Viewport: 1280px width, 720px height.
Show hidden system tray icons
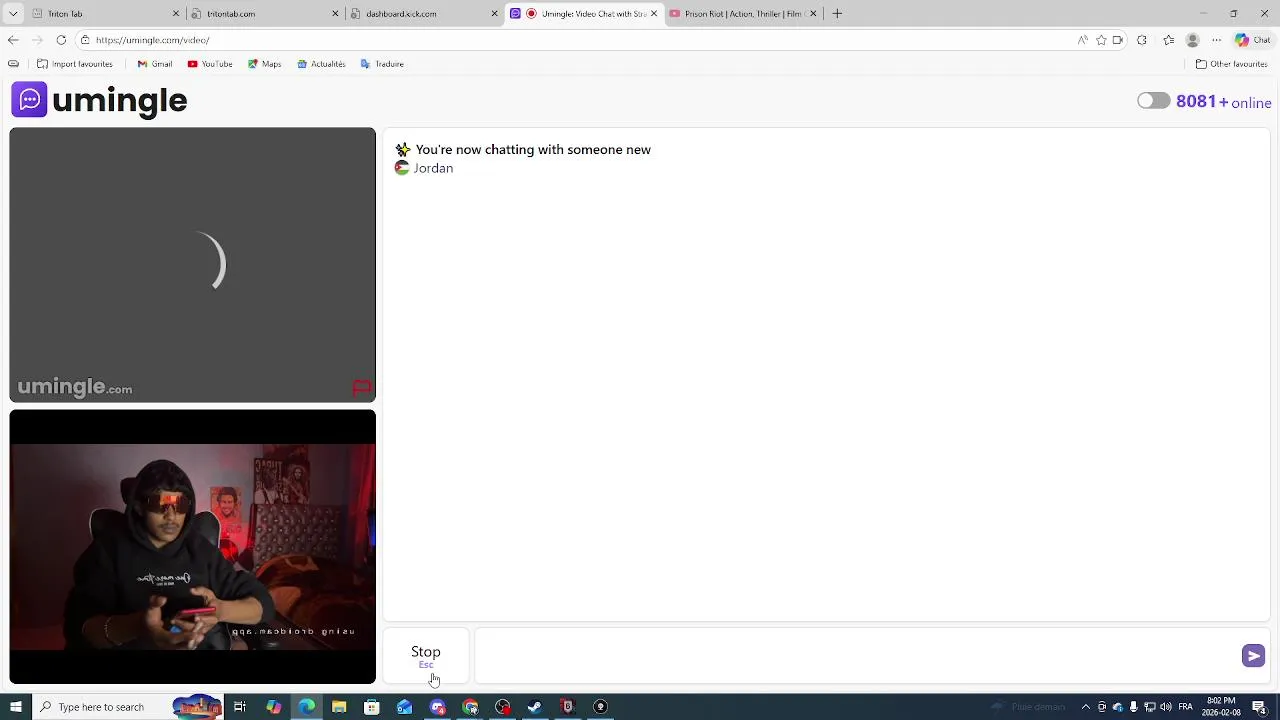coord(1086,707)
